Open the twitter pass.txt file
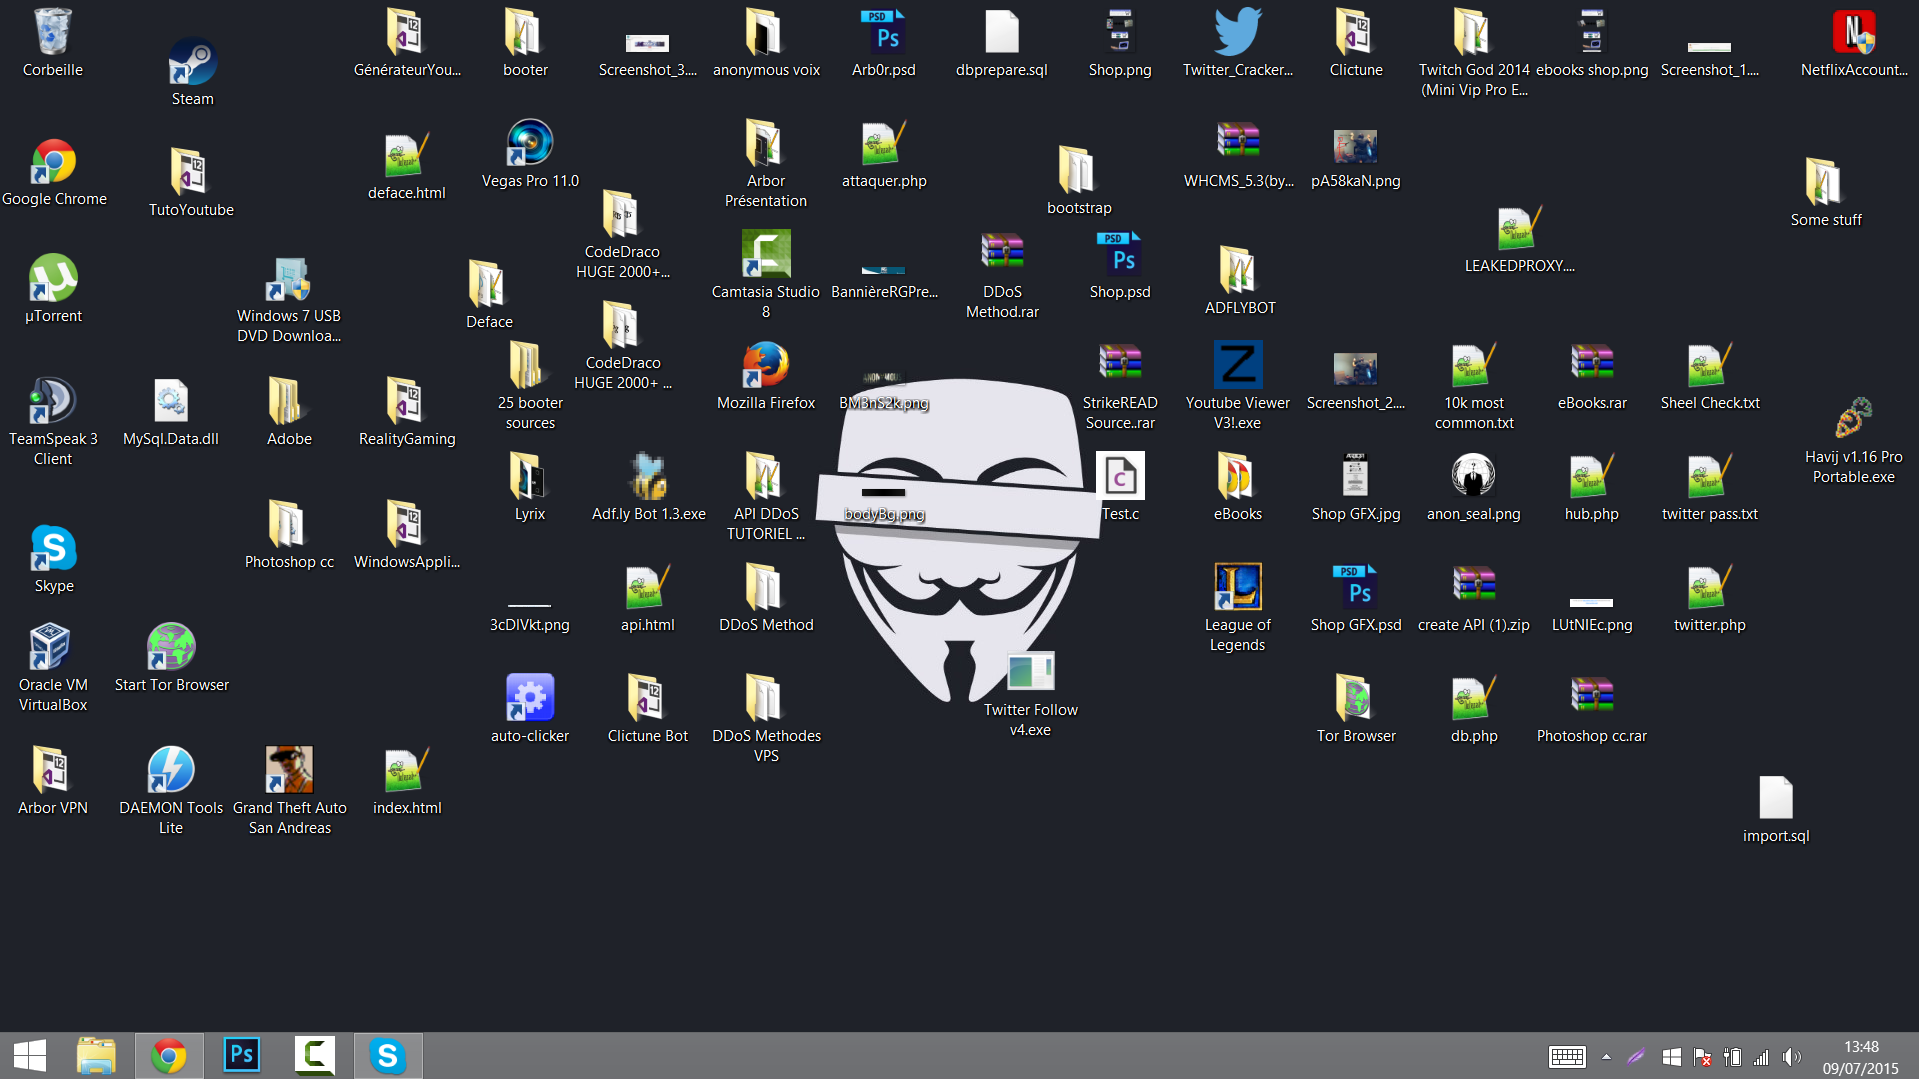Viewport: 1919px width, 1079px height. click(1710, 487)
